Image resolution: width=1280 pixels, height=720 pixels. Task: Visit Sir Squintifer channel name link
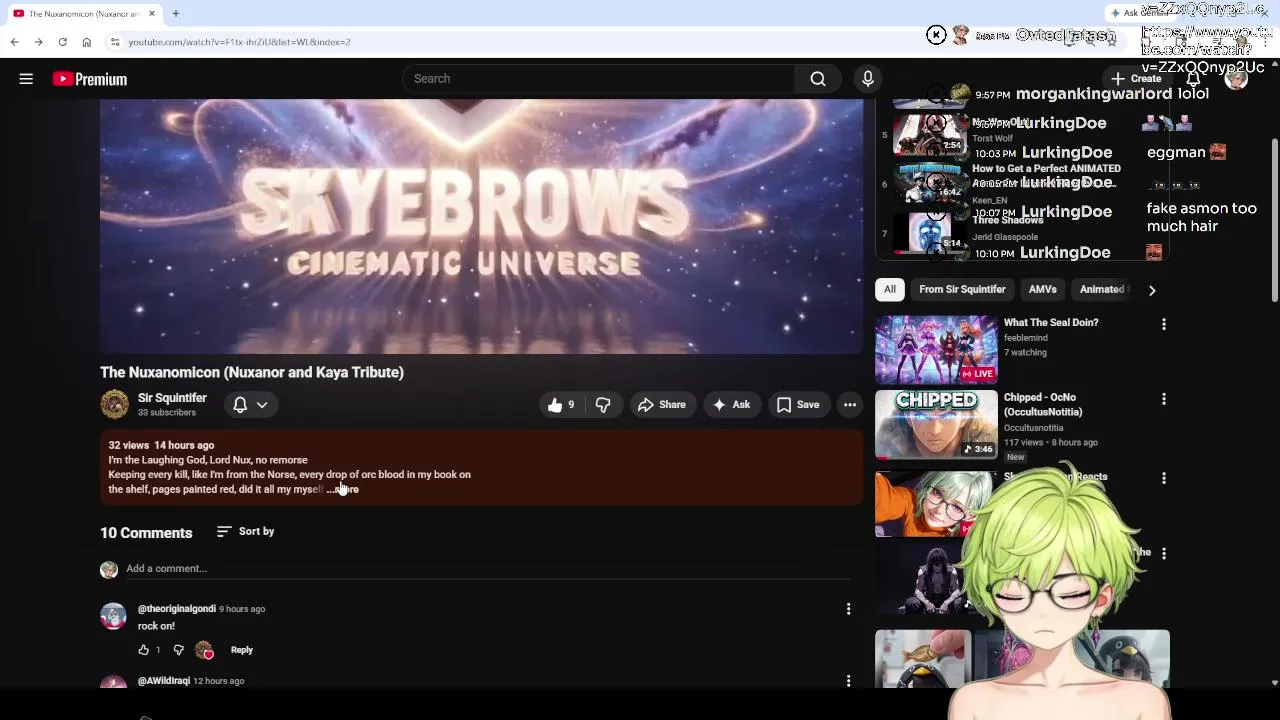(172, 398)
